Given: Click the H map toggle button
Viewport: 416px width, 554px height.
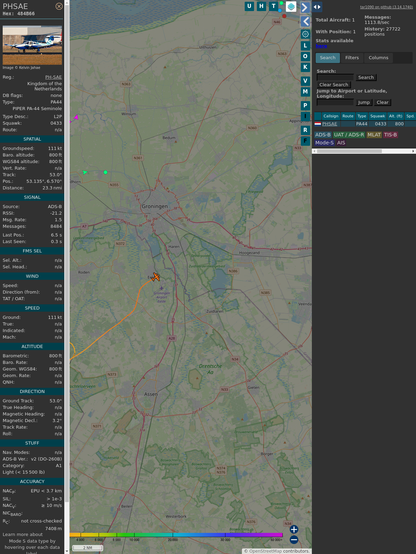Looking at the screenshot, I should pos(261,6).
